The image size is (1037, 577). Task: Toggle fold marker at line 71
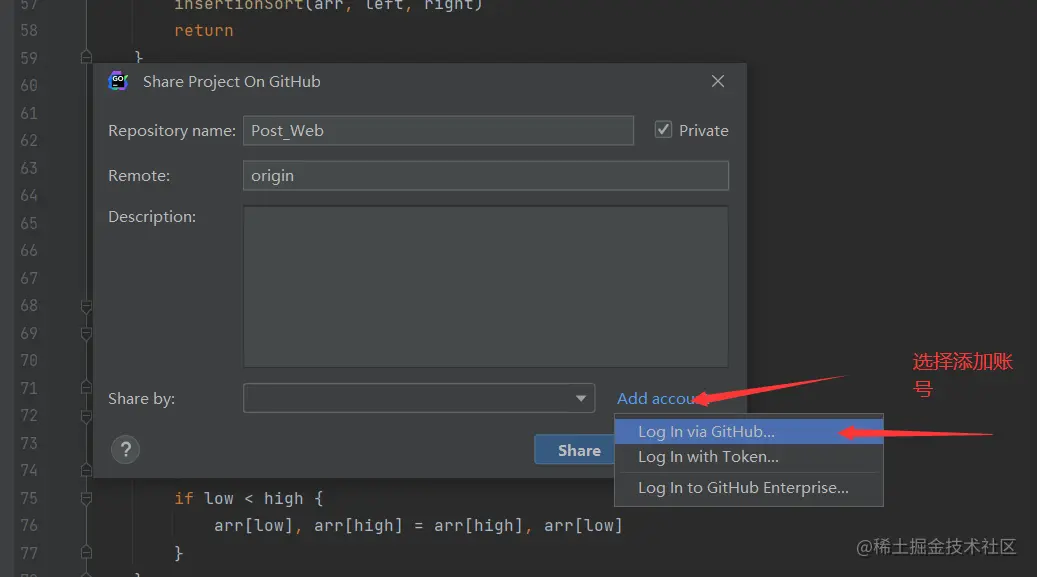[x=86, y=388]
